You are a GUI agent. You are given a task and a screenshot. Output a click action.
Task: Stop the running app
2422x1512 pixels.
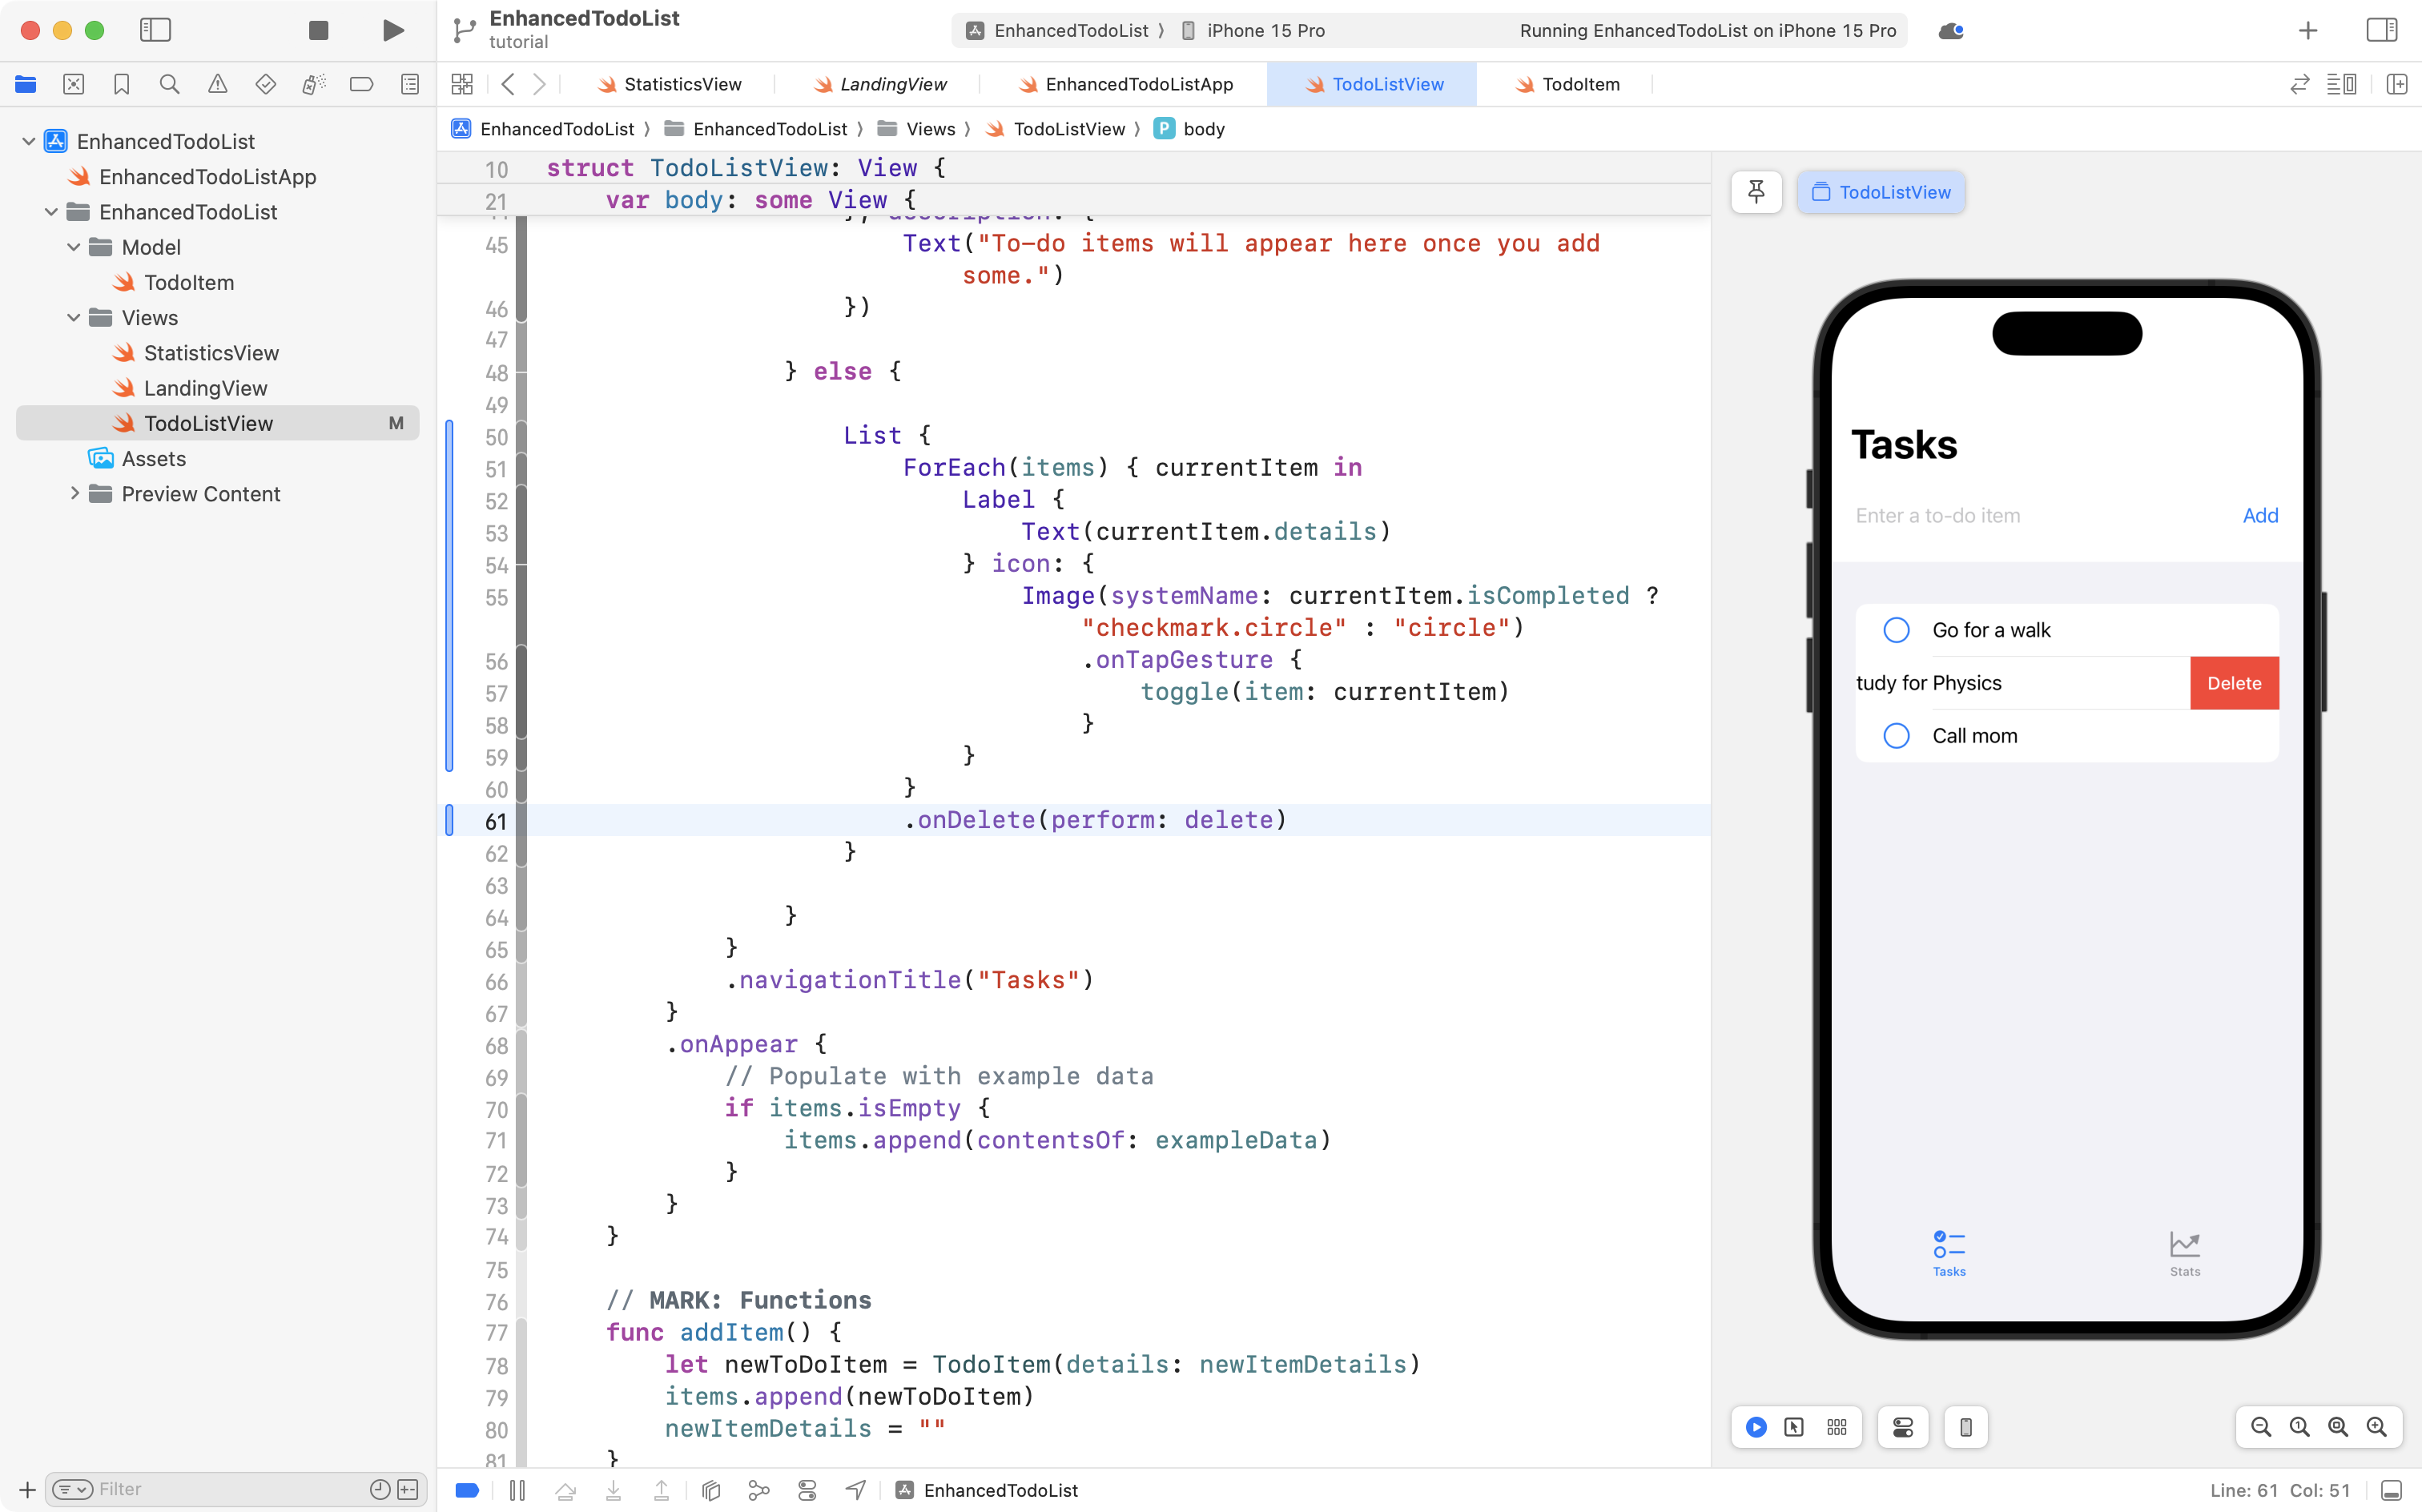(318, 30)
